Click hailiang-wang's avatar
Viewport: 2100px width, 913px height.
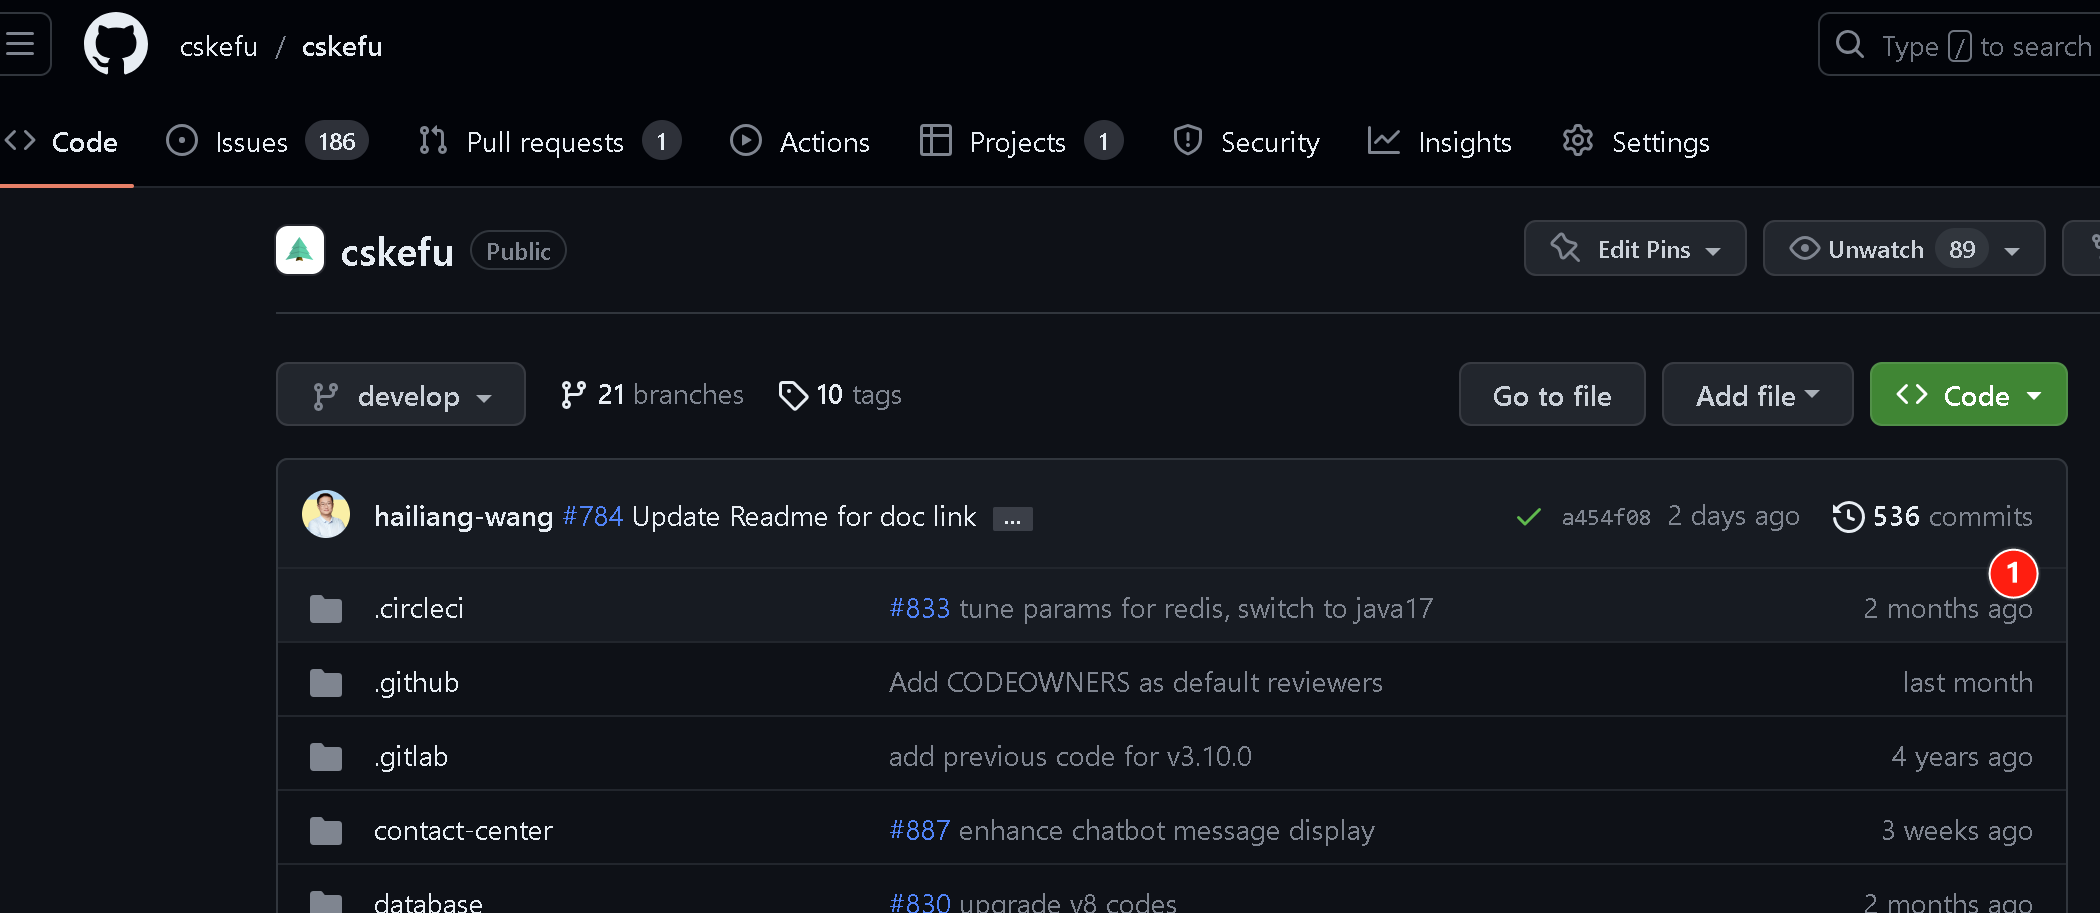click(326, 515)
